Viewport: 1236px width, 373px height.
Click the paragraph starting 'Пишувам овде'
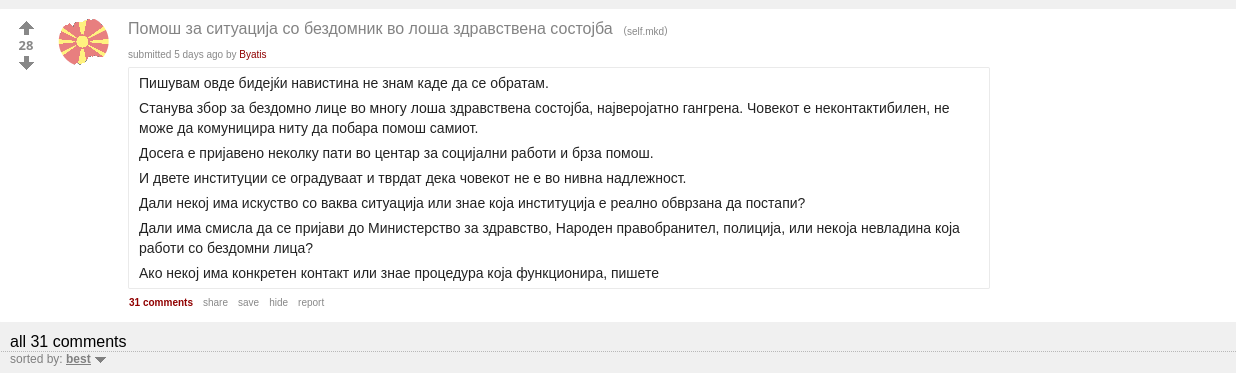344,83
